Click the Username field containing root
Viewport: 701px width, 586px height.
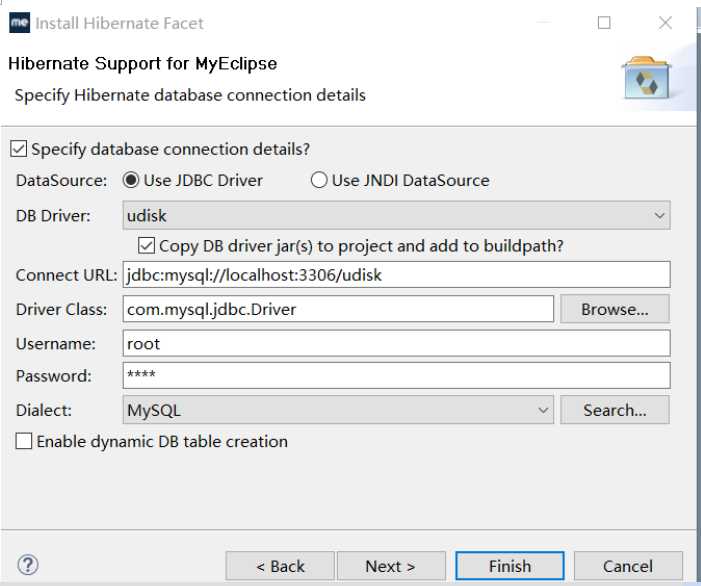pyautogui.click(x=396, y=343)
